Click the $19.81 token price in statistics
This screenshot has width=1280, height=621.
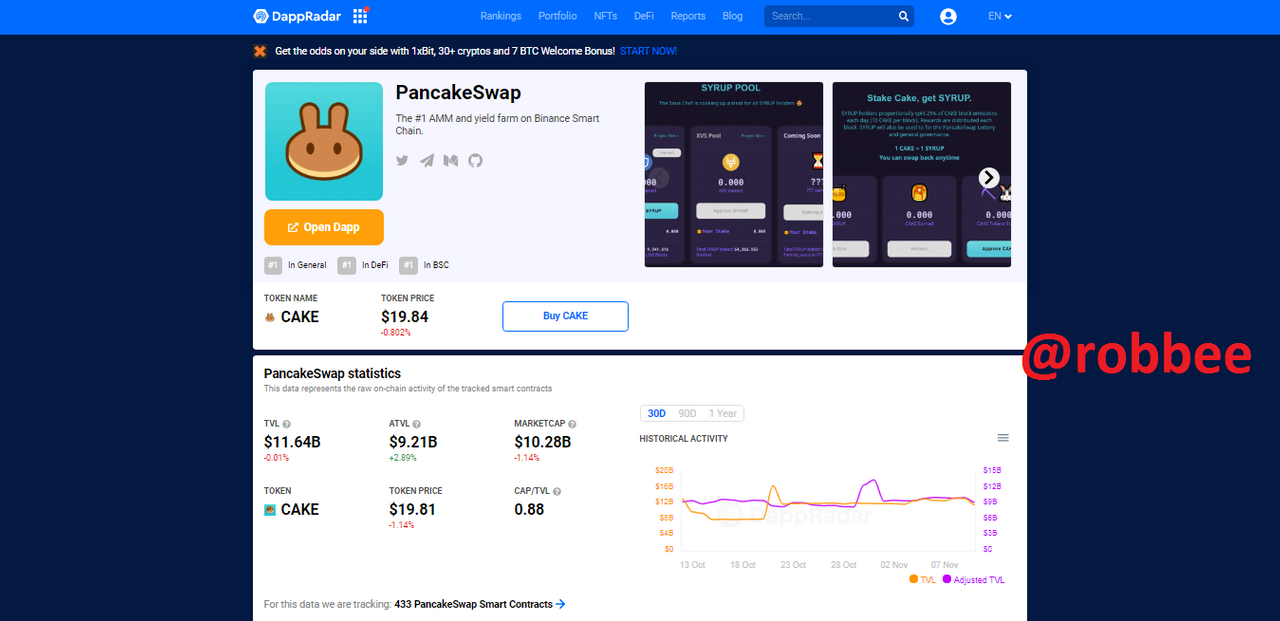coord(412,509)
